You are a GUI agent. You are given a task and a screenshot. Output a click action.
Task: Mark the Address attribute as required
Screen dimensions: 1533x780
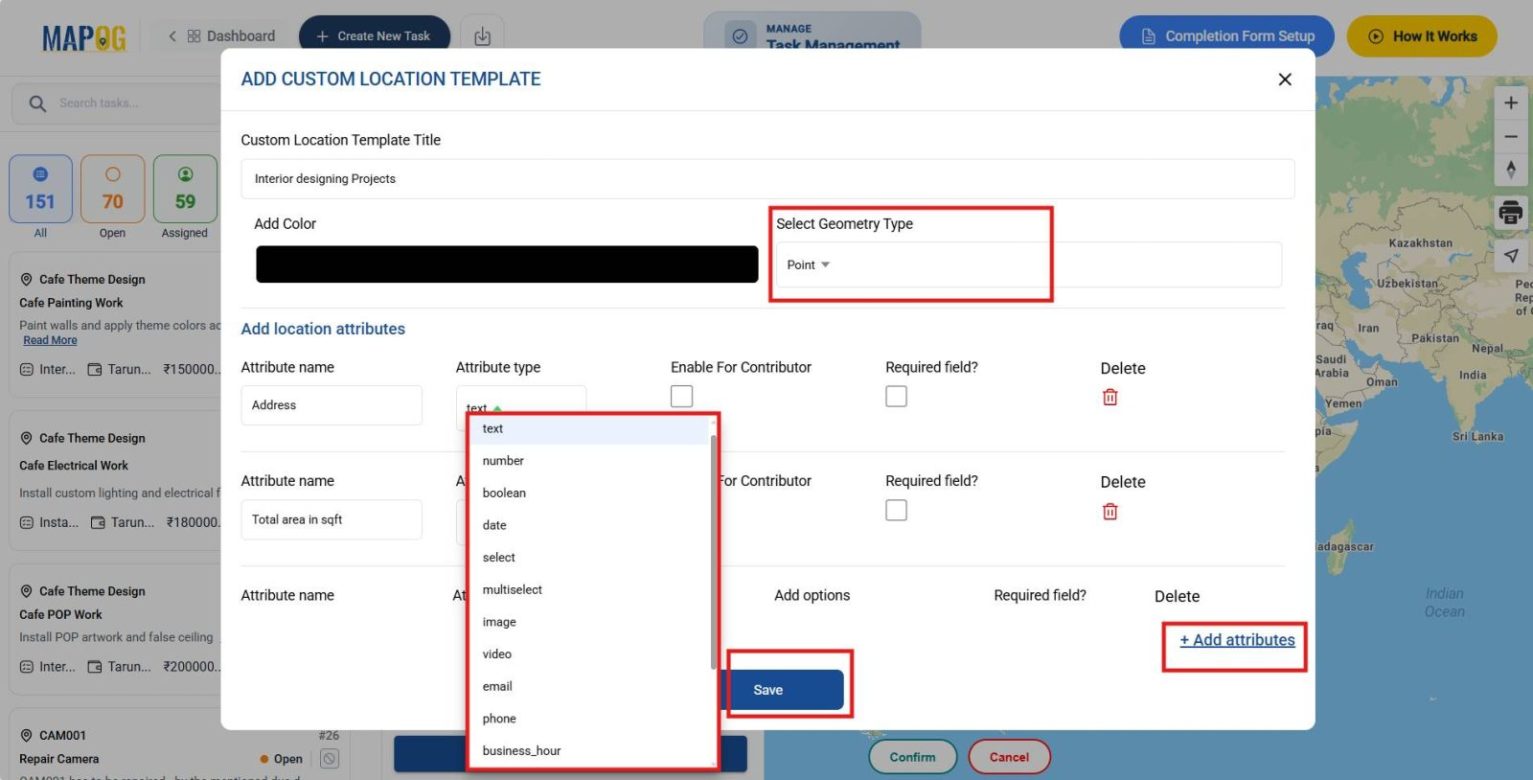(x=895, y=396)
